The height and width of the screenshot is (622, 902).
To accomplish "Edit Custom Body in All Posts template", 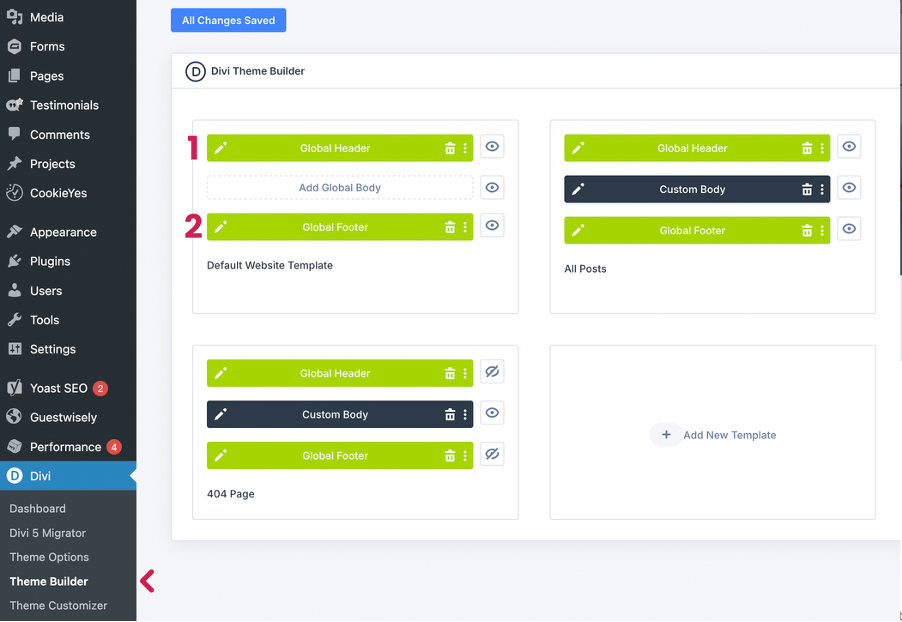I will tap(578, 189).
